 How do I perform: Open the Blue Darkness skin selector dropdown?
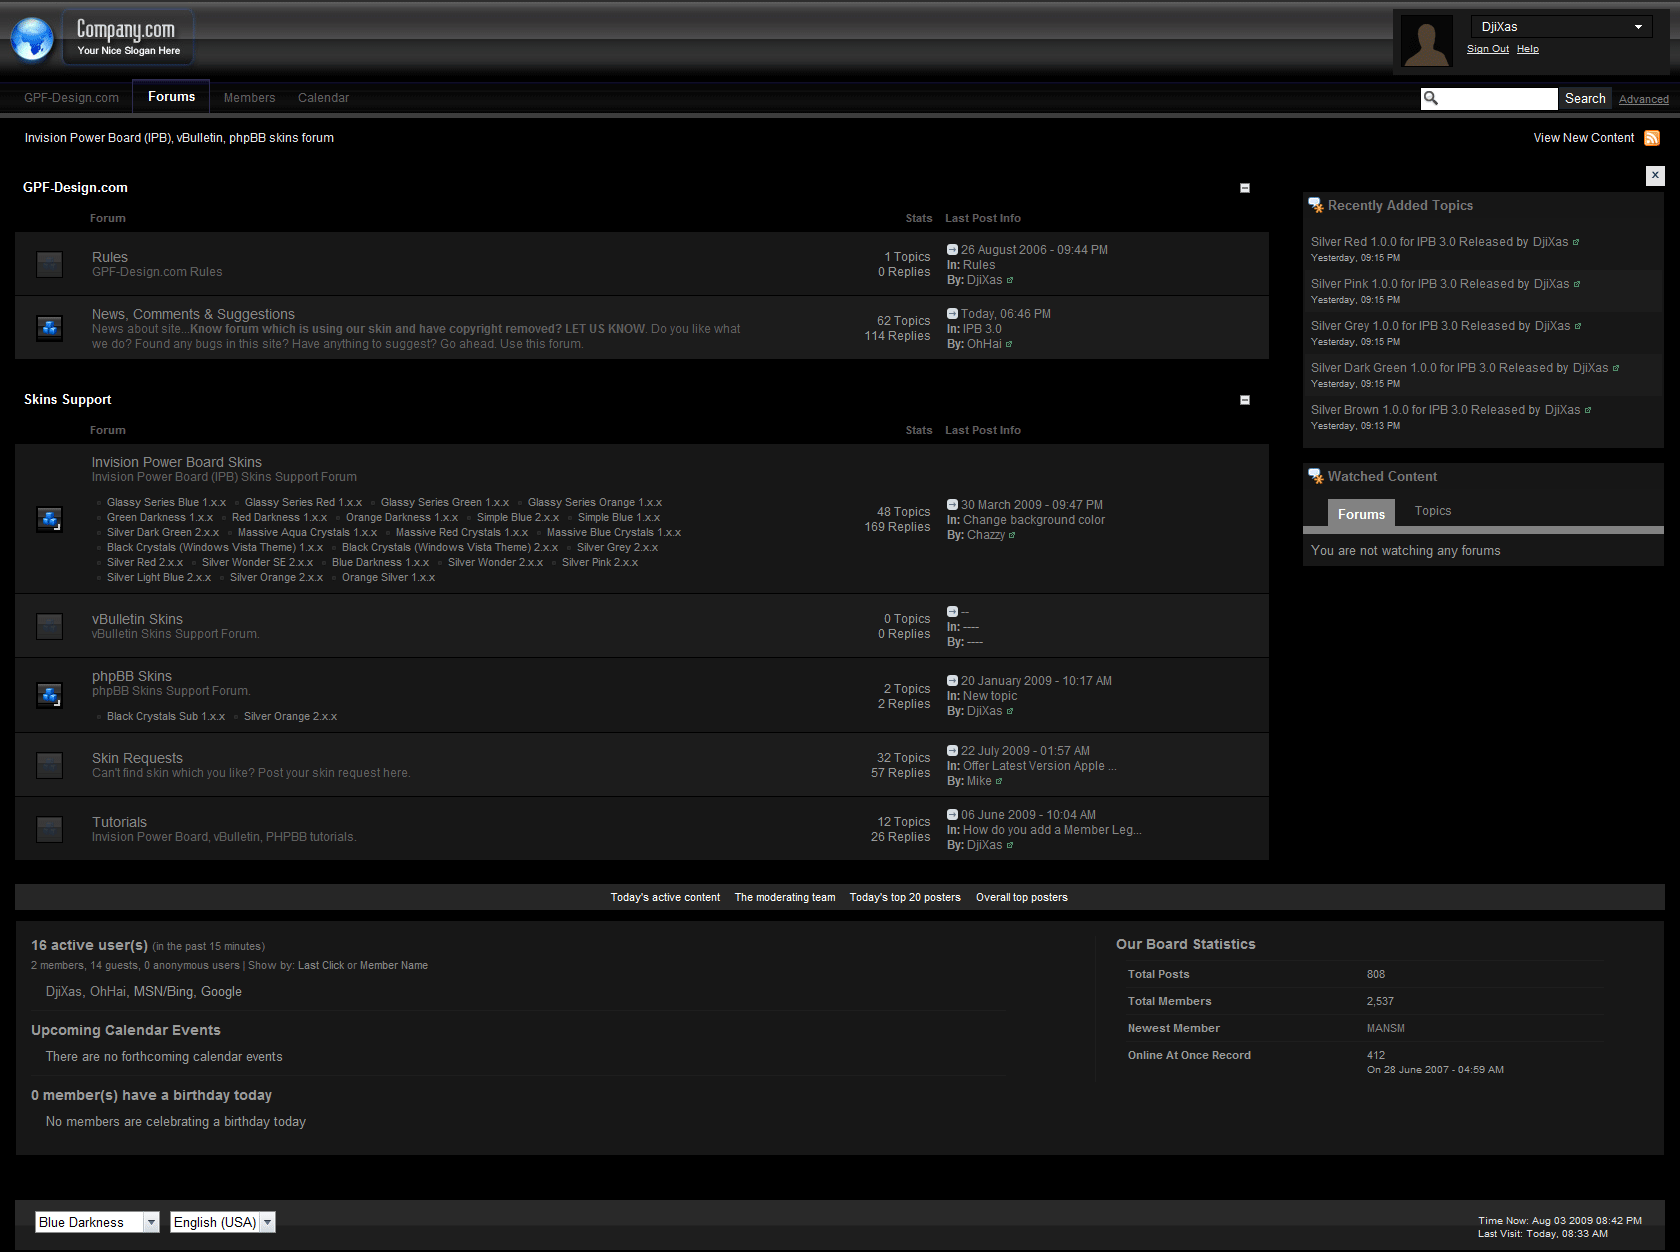[97, 1222]
